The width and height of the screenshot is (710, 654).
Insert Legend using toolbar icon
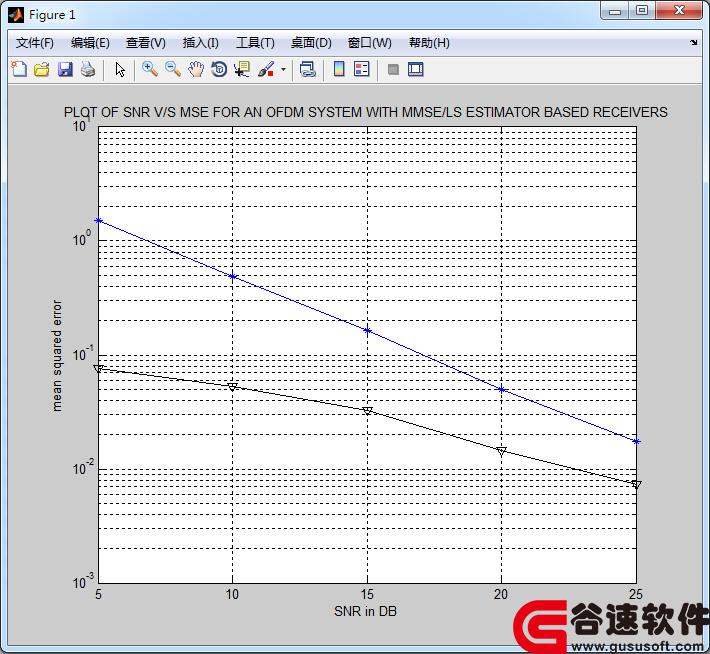point(362,69)
